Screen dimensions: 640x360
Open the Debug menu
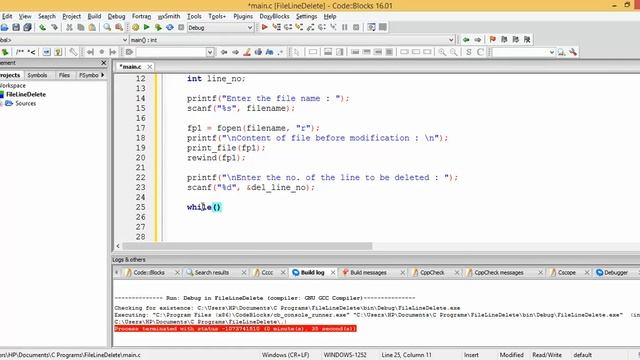116,16
